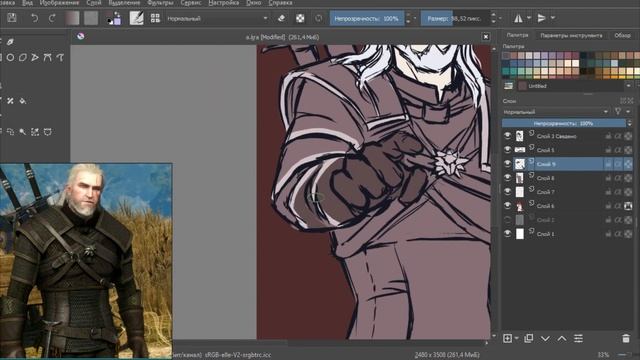Viewport: 640px width, 360px height.
Task: Hide layer Слой 8
Action: click(x=507, y=178)
